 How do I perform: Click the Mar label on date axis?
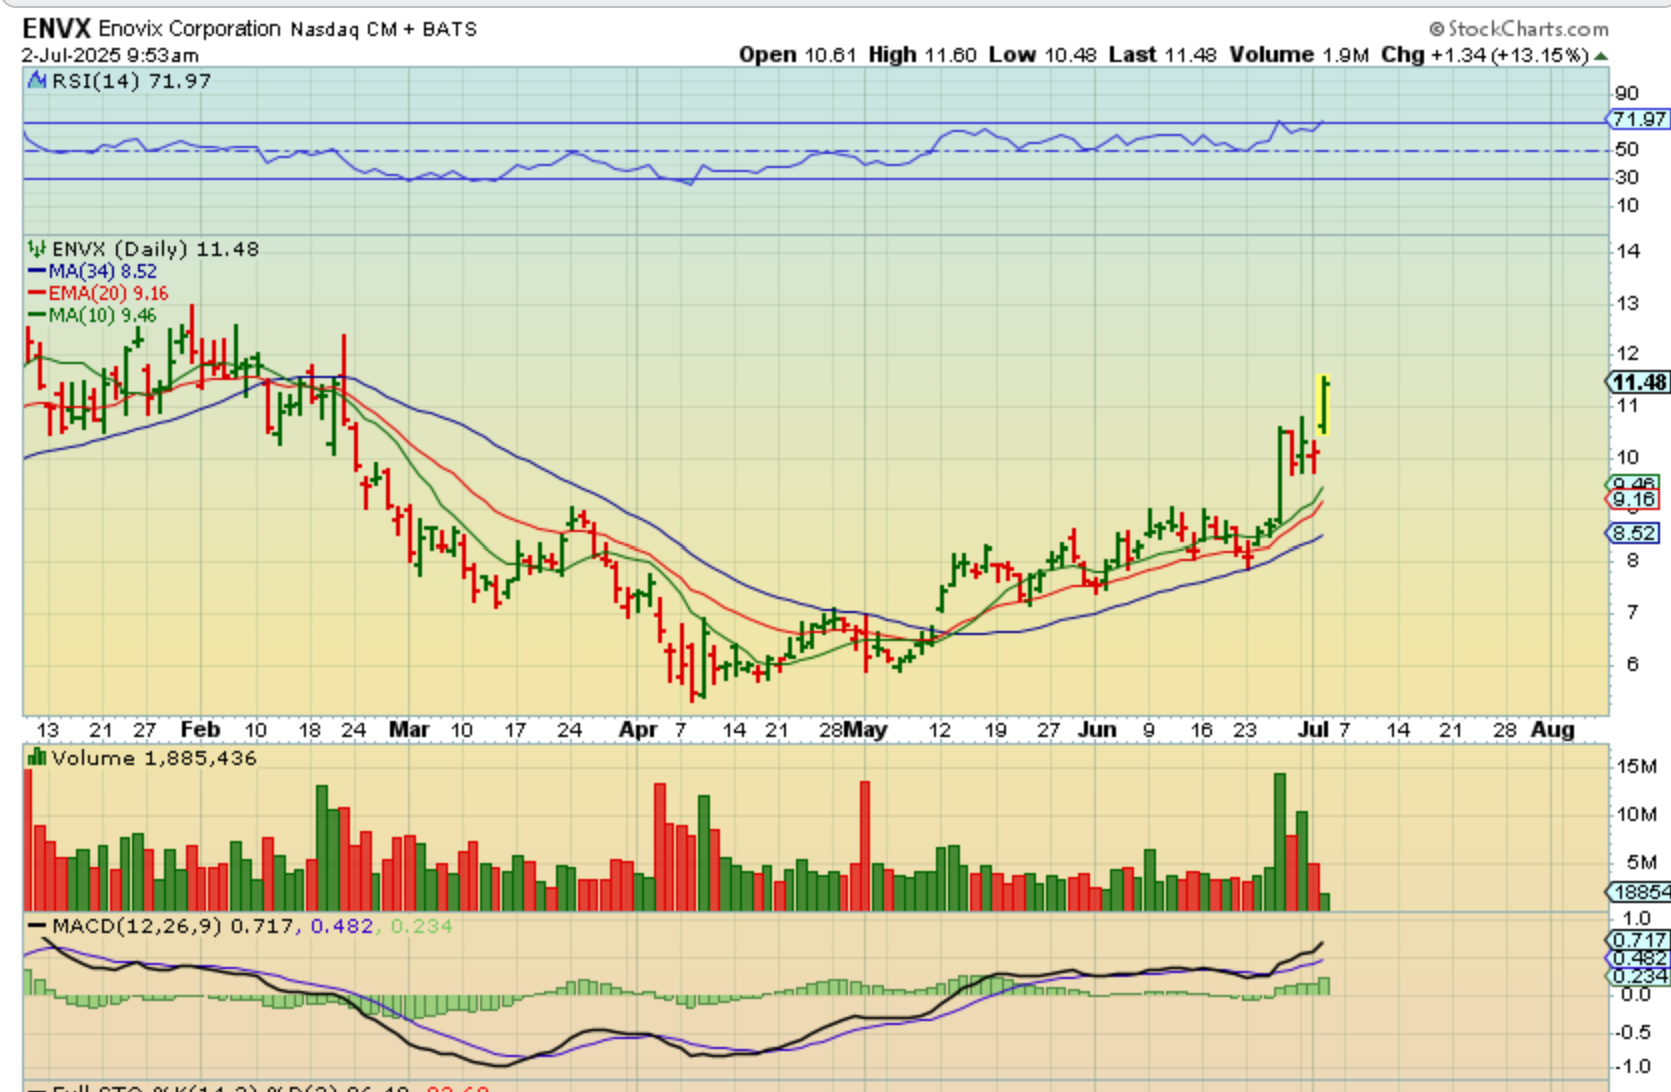[x=409, y=729]
